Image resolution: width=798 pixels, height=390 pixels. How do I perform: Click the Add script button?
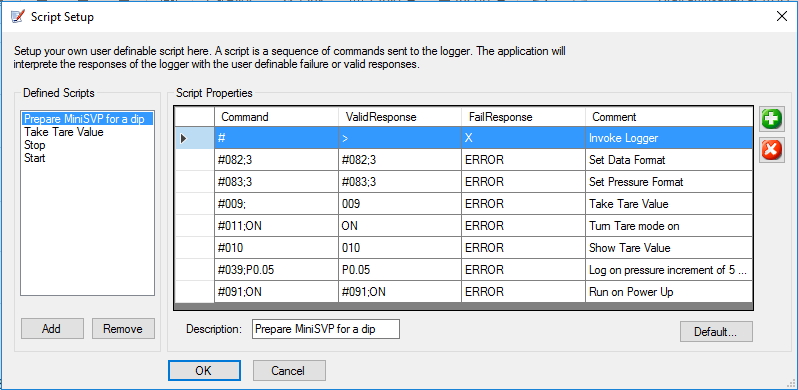[52, 329]
